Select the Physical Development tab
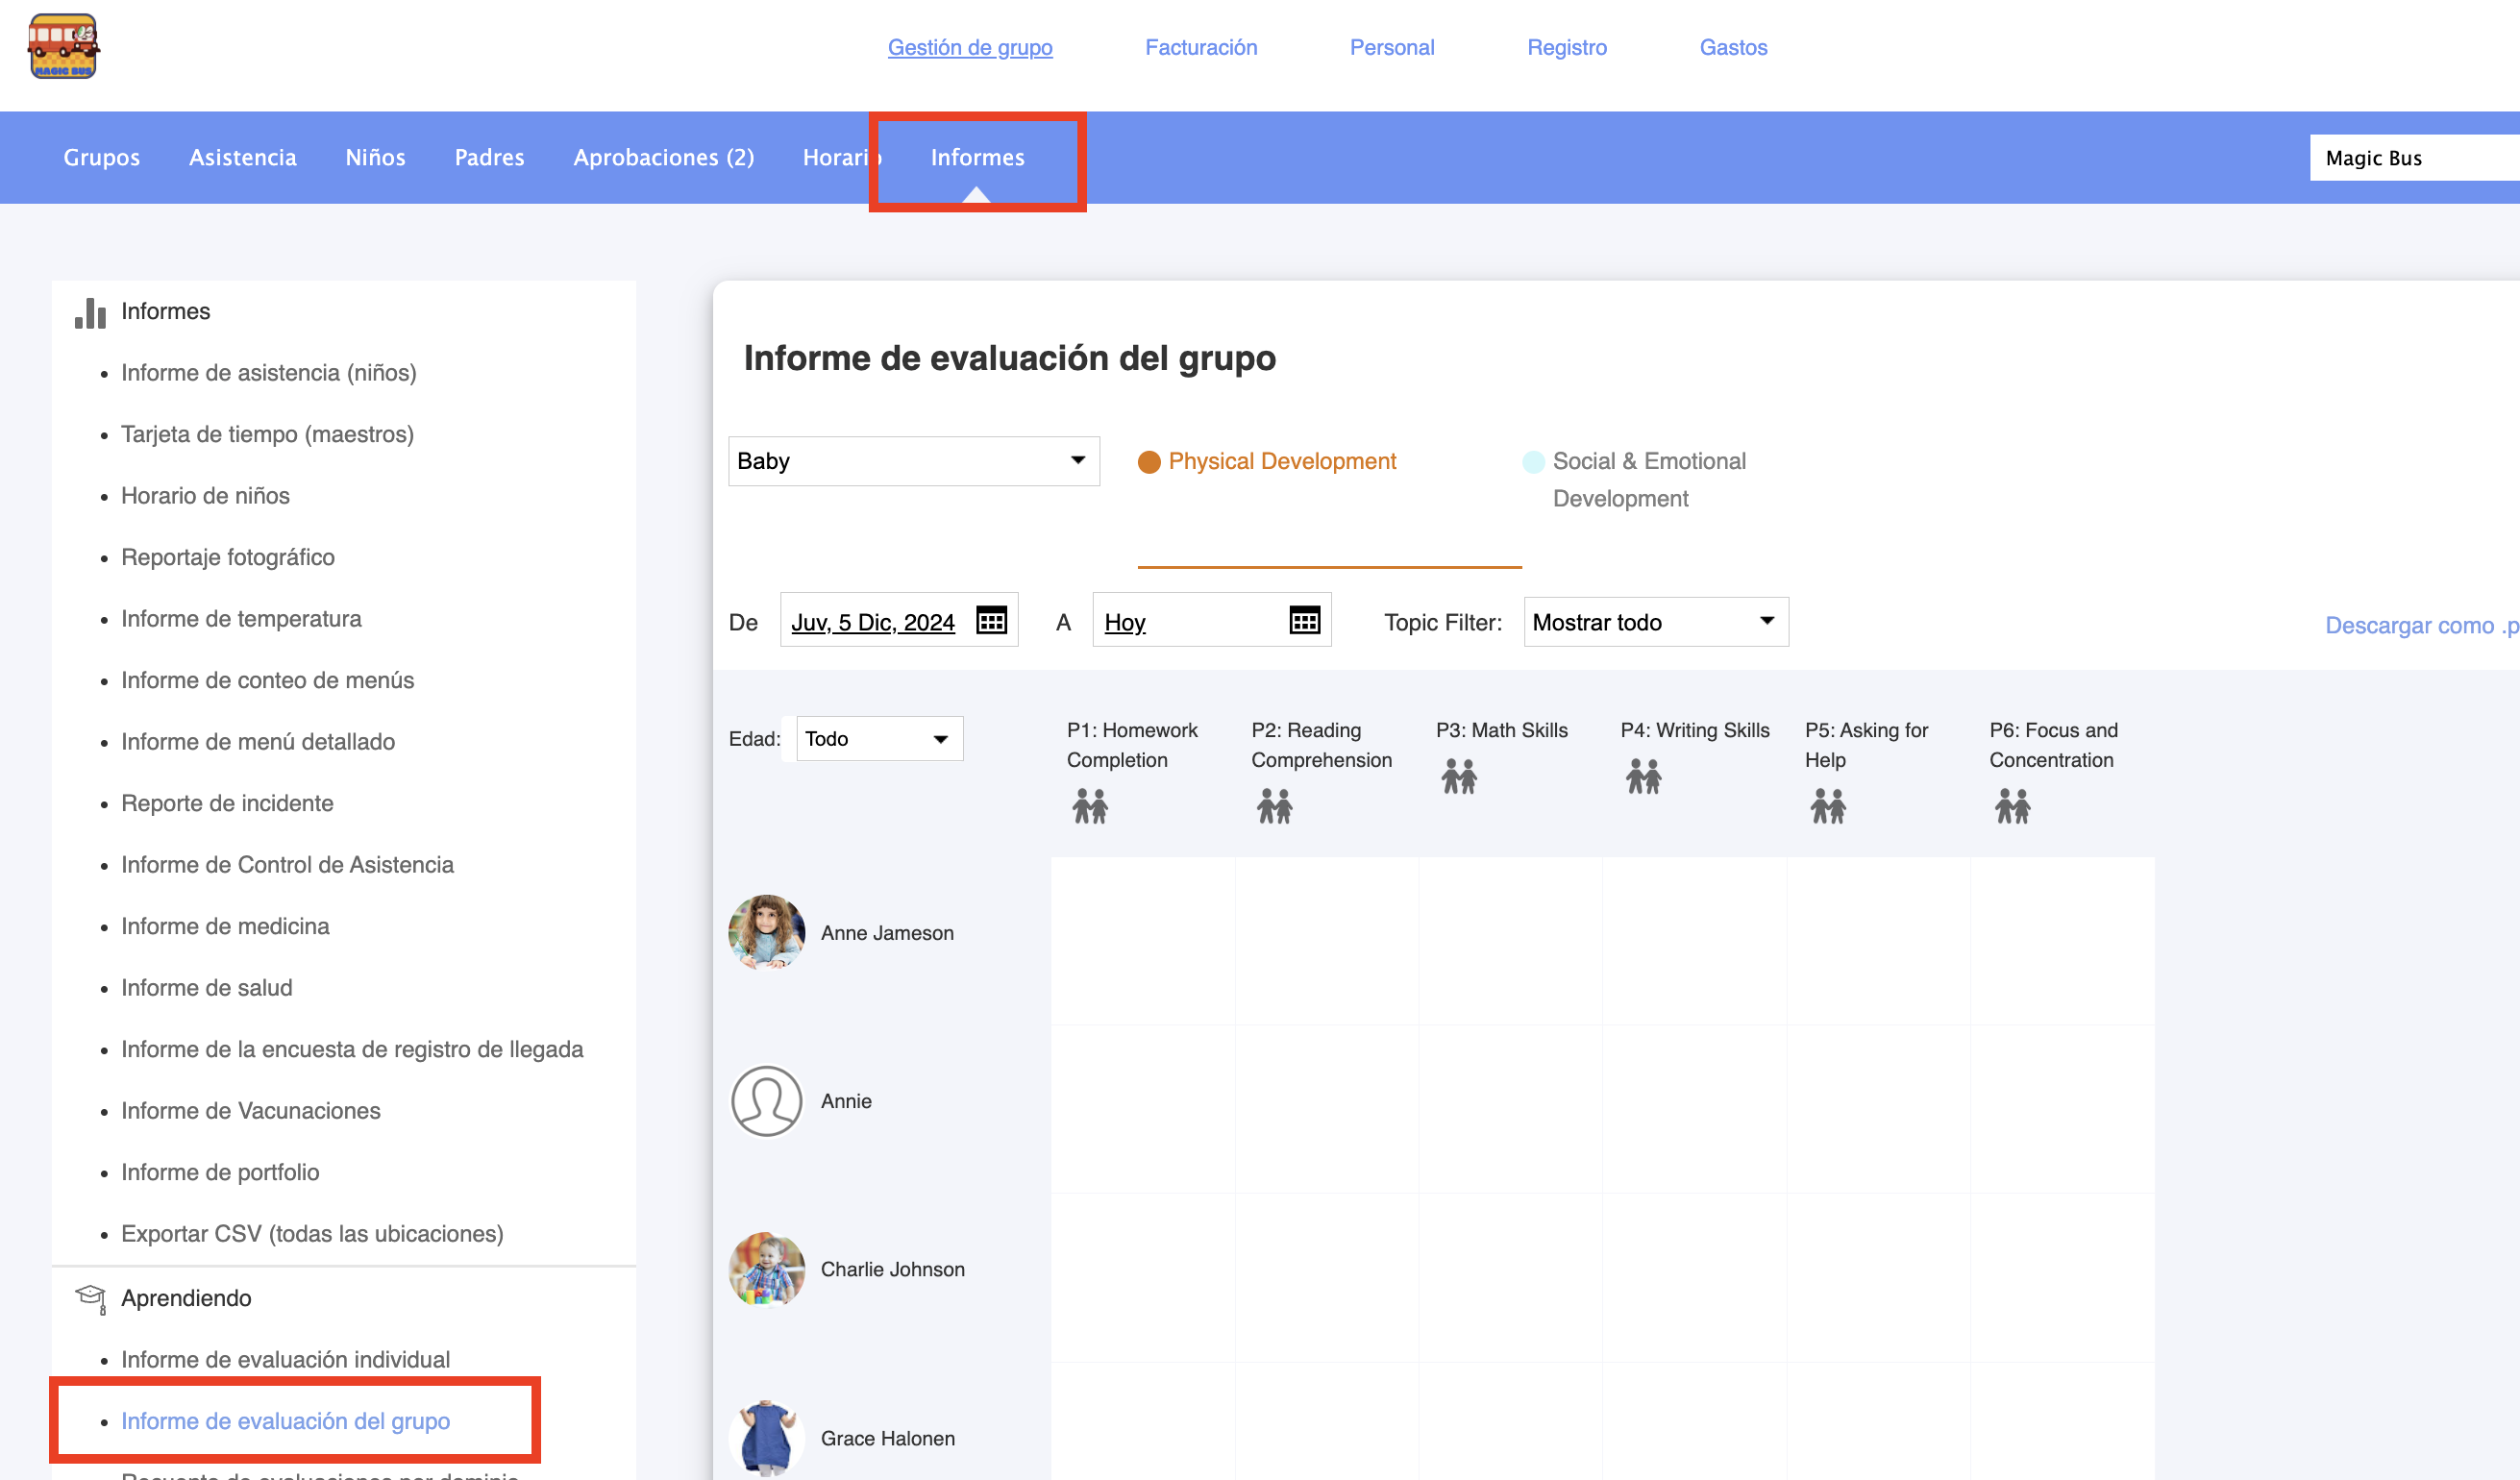 click(x=1281, y=461)
